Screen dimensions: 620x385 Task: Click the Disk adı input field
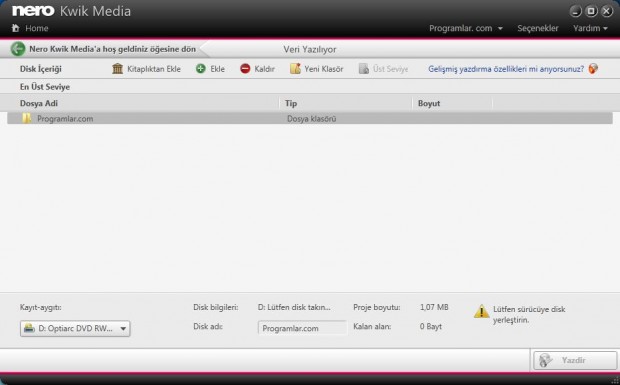[x=302, y=328]
